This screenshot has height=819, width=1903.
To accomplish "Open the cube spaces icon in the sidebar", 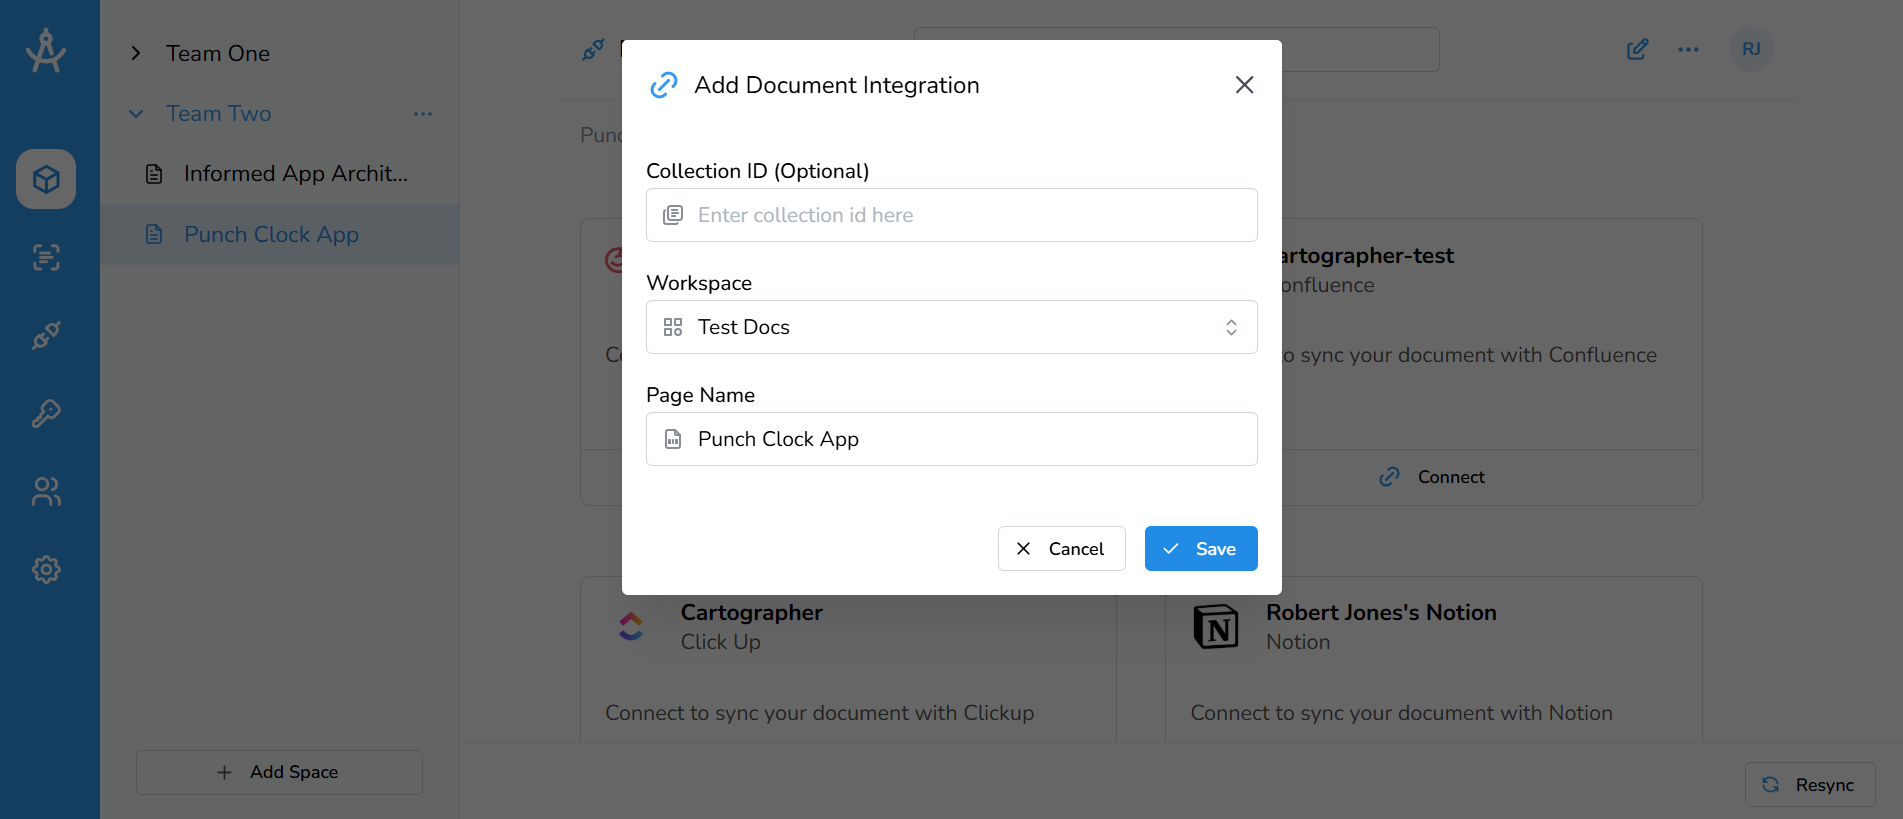I will (46, 179).
